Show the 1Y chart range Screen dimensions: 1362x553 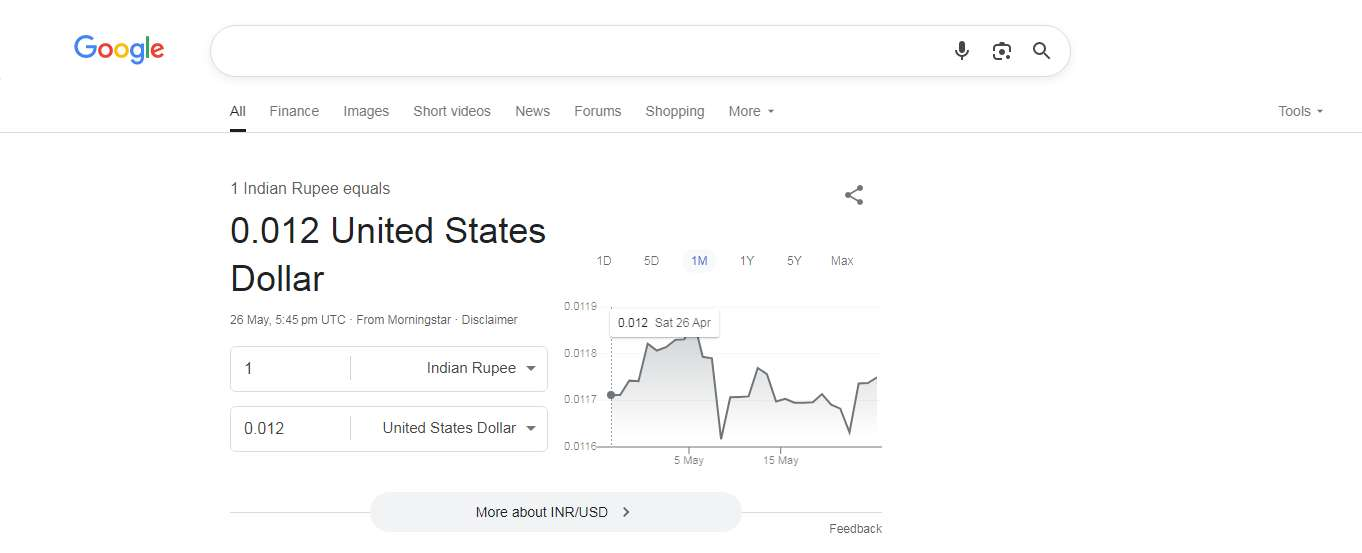tap(746, 261)
